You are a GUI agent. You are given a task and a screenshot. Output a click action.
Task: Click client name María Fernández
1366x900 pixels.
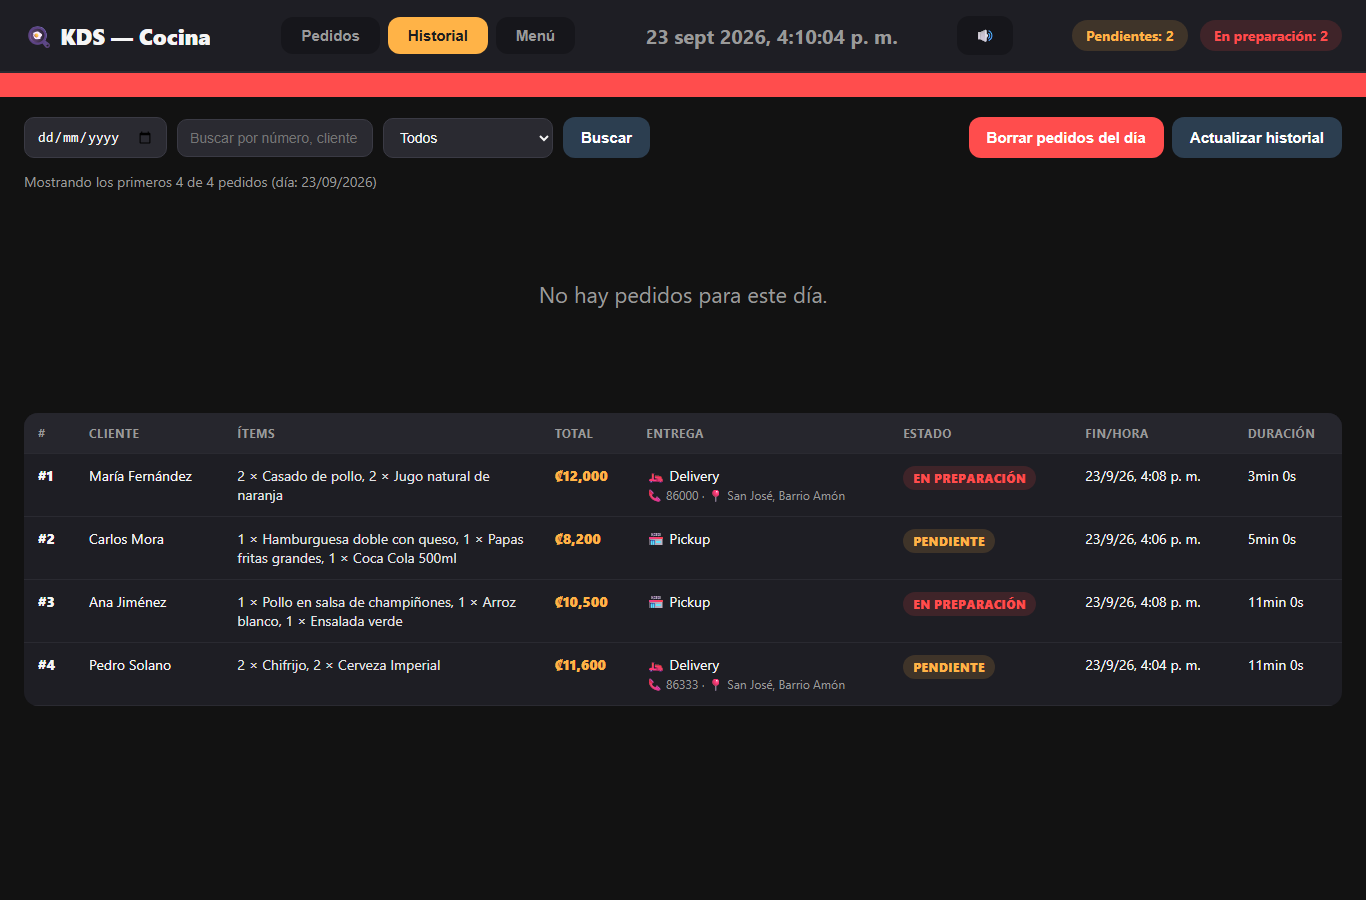pos(140,476)
